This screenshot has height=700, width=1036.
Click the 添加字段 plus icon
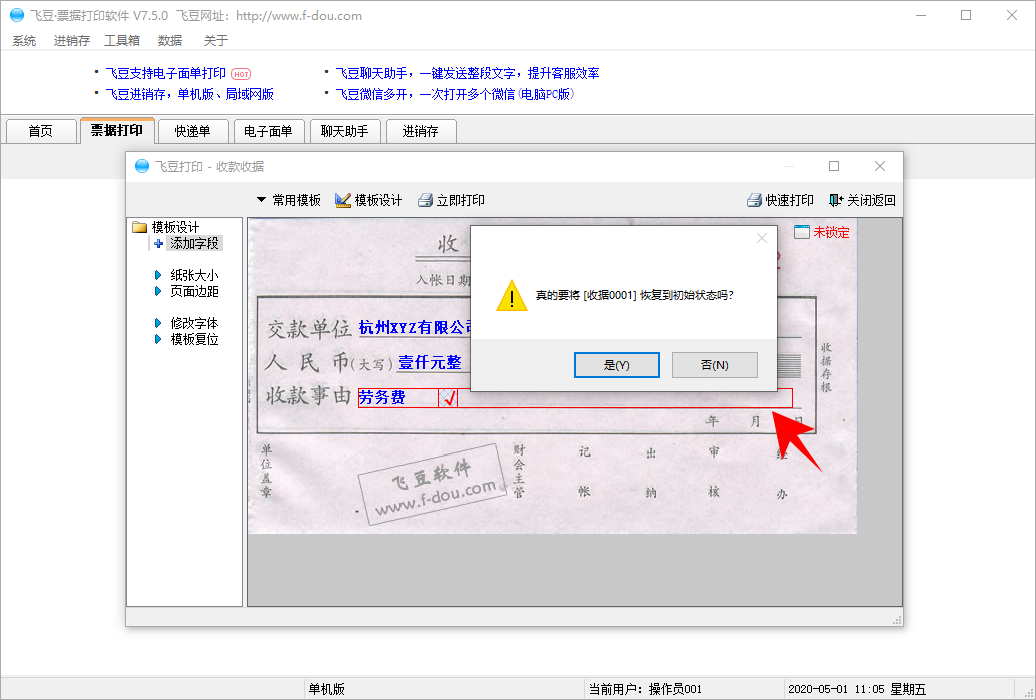tap(159, 244)
